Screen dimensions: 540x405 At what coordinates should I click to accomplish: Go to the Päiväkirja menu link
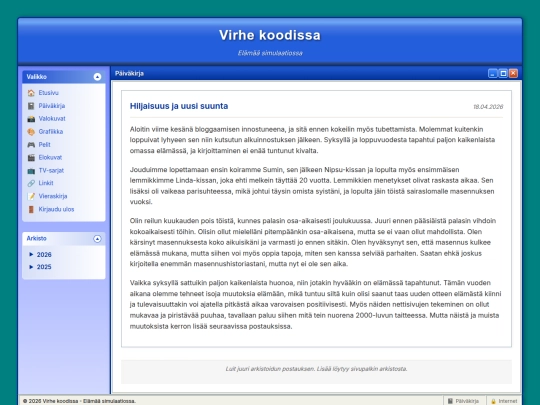coord(52,106)
